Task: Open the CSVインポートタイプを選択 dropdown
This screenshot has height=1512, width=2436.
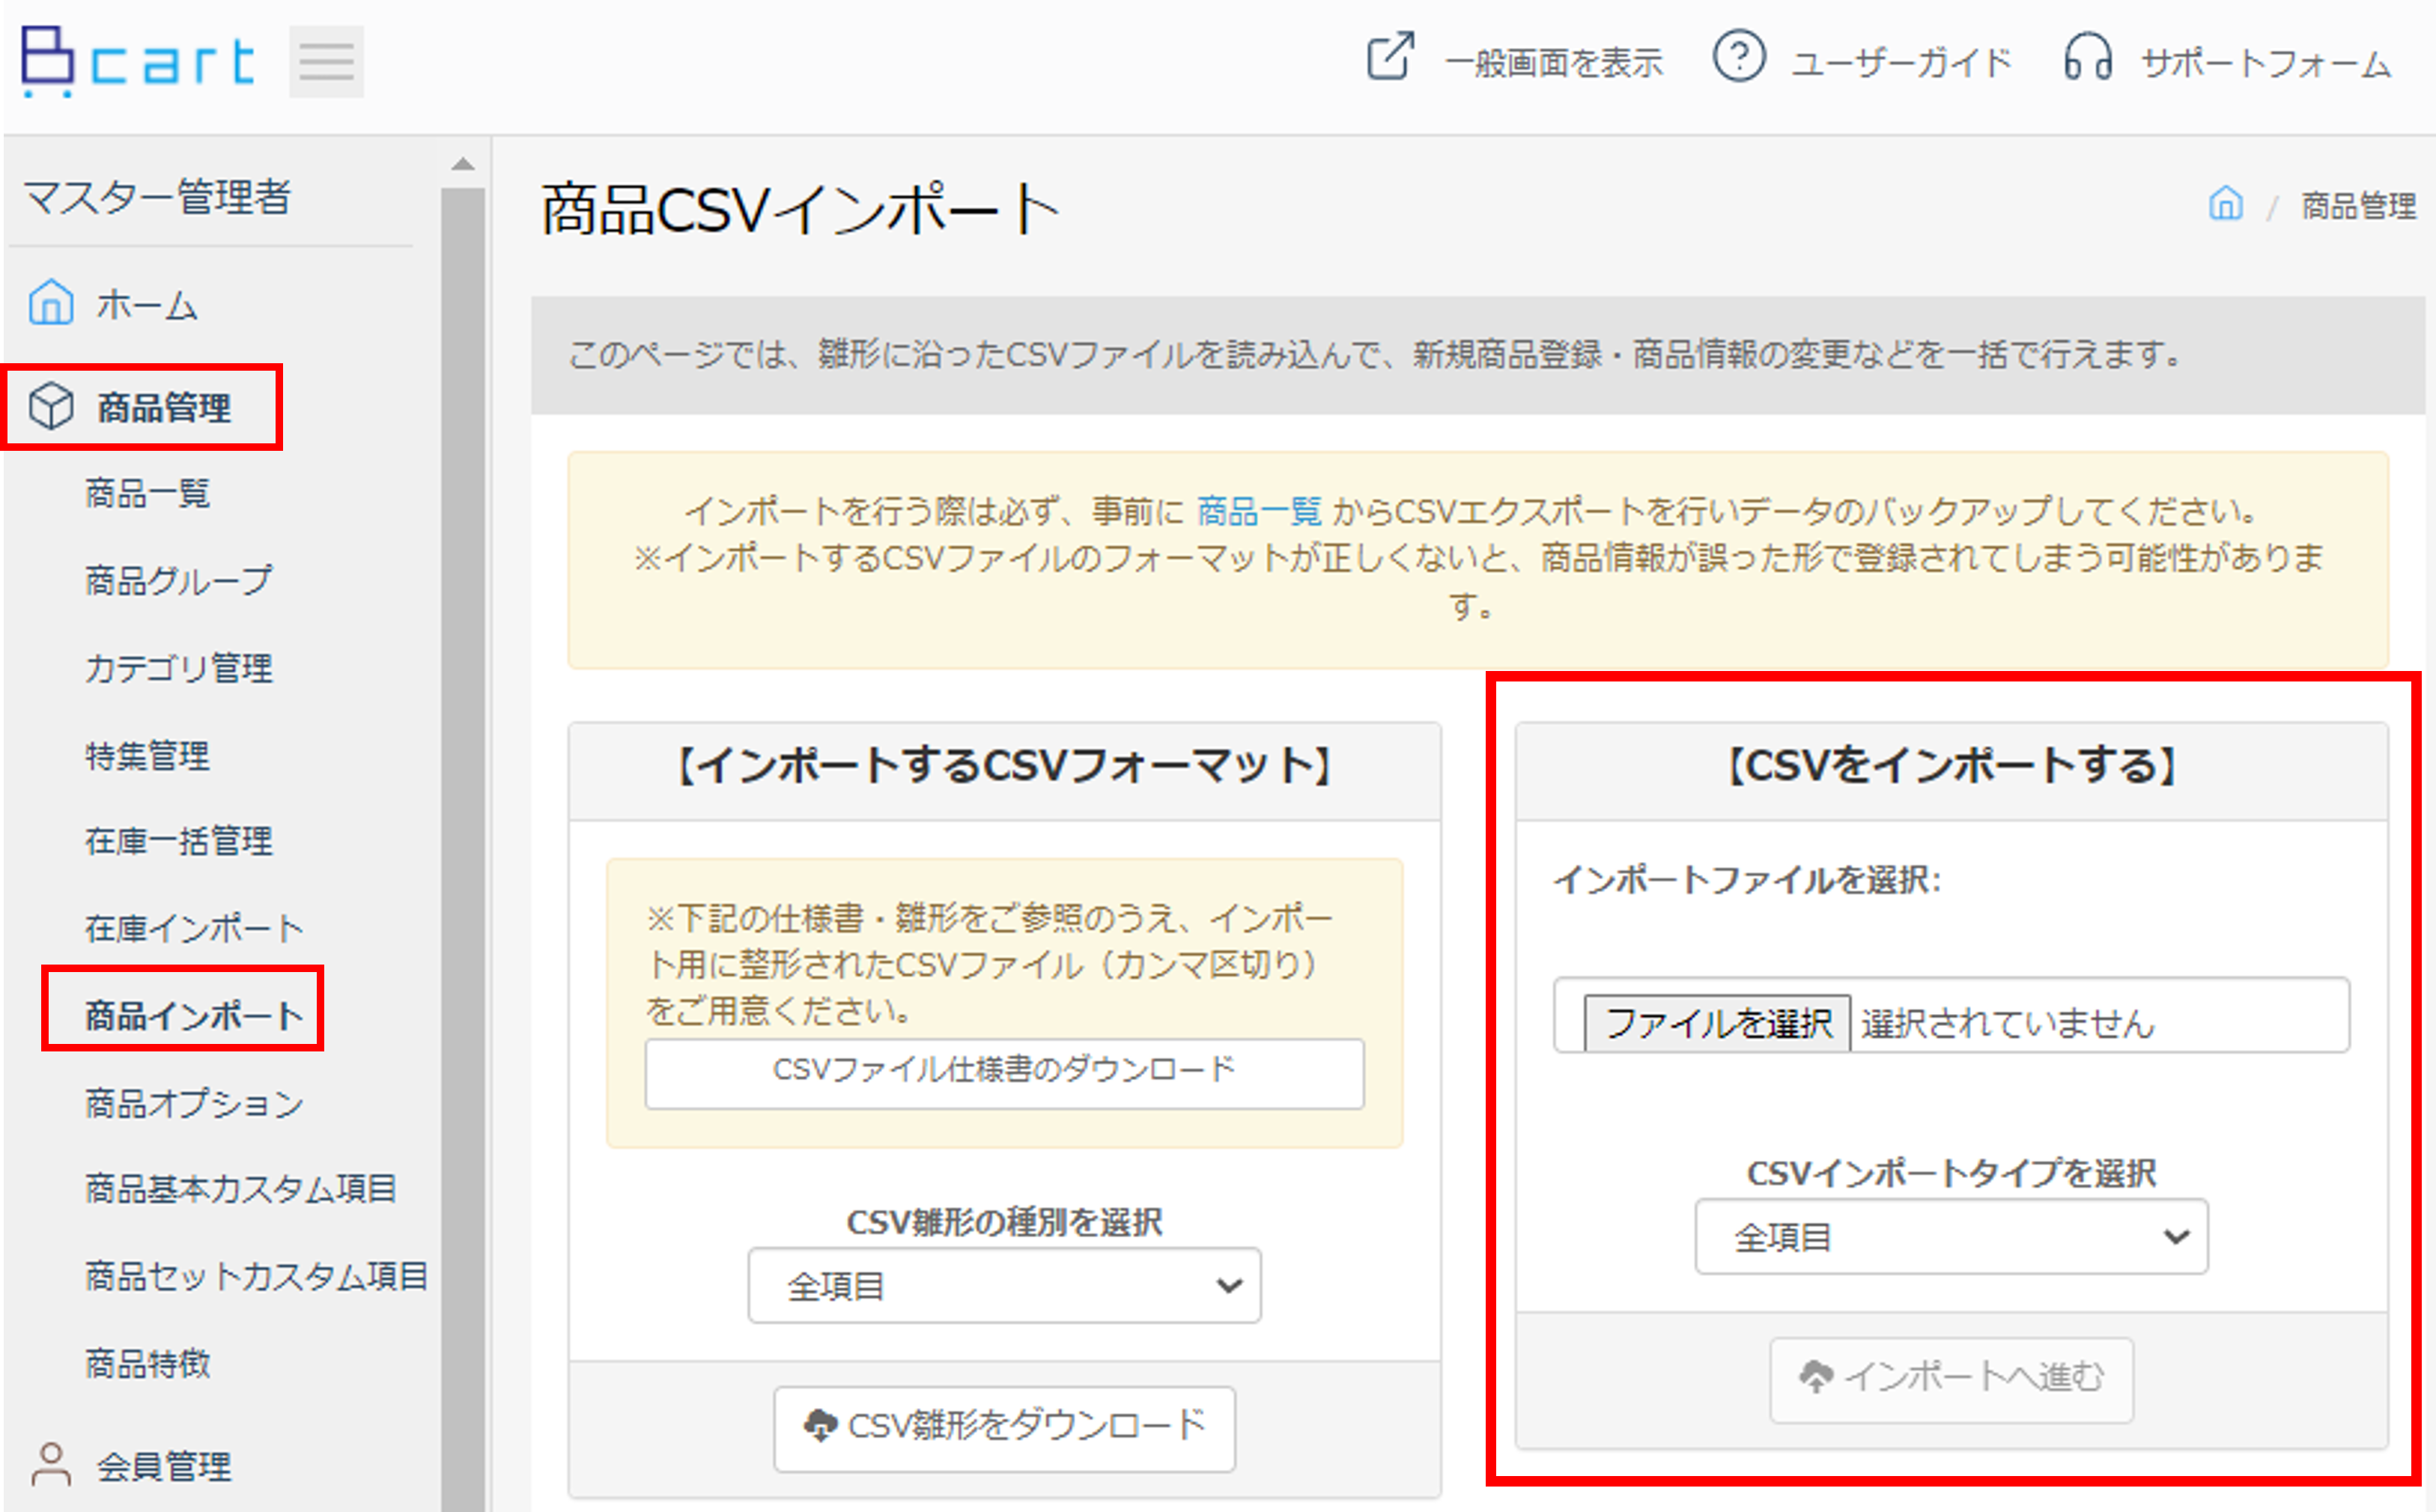Action: [1951, 1236]
